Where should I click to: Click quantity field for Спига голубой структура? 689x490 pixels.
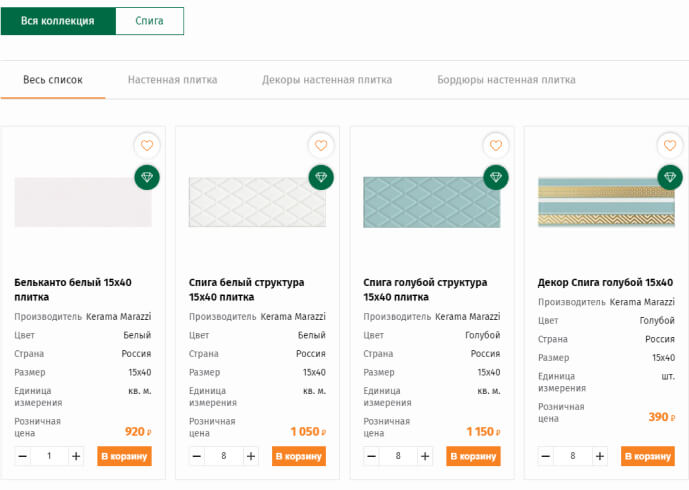[398, 456]
